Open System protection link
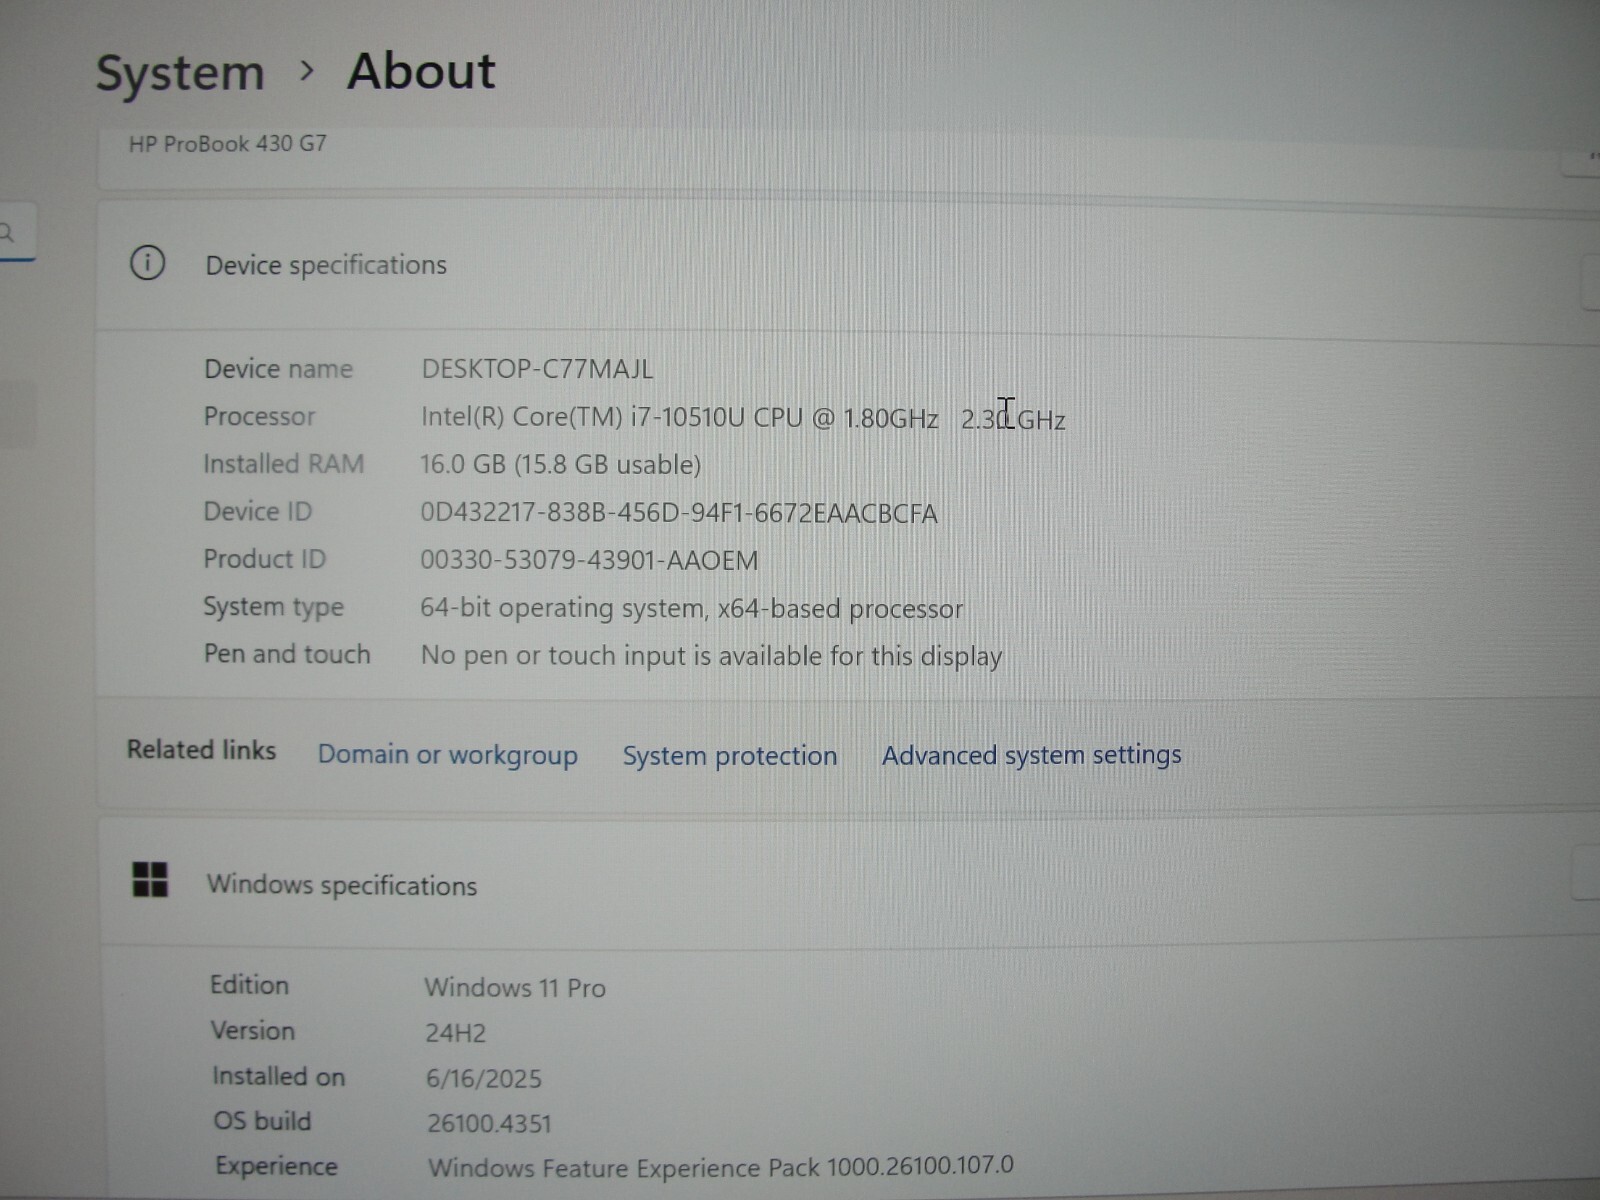The width and height of the screenshot is (1600, 1200). (730, 755)
